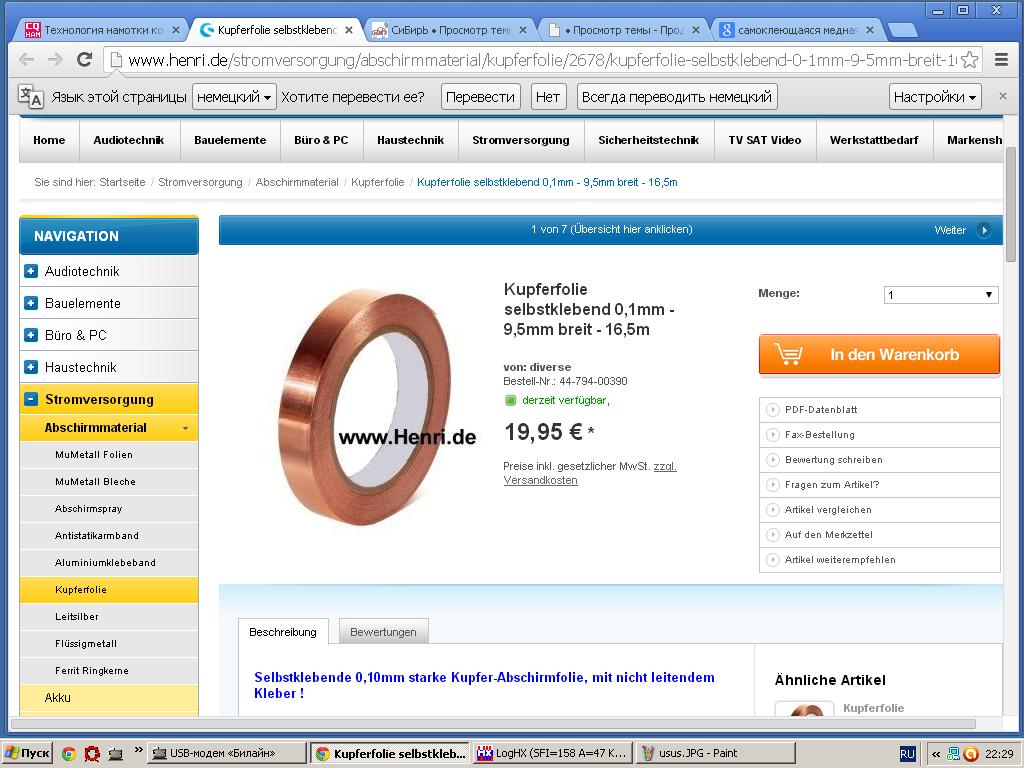The image size is (1024, 768).
Task: Open the Stromversorgung top menu item
Action: pos(520,140)
